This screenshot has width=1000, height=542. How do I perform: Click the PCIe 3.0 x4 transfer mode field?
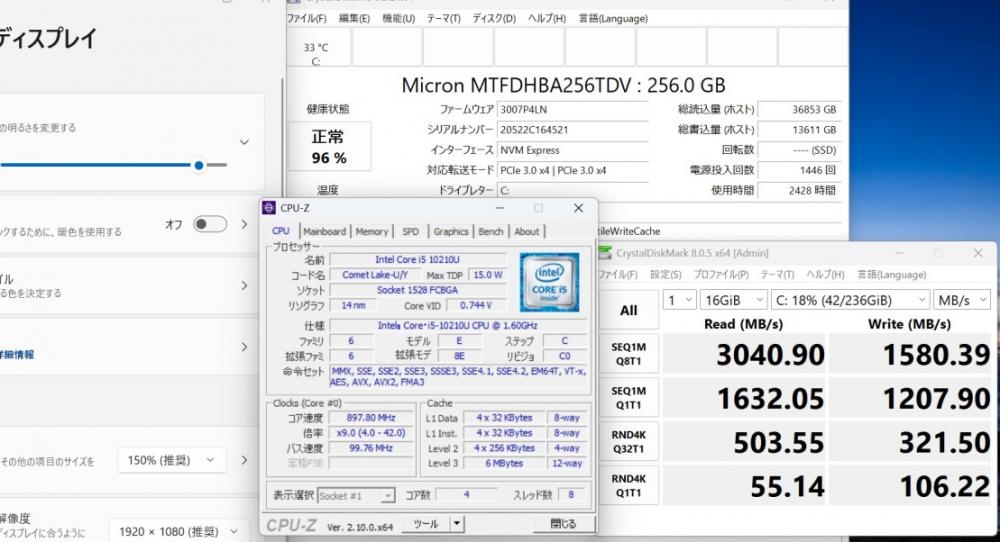573,170
